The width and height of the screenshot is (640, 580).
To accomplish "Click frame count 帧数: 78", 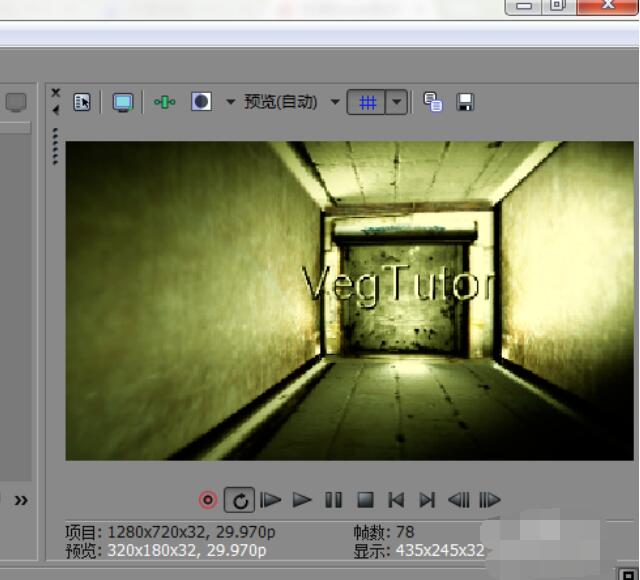I will (x=384, y=532).
